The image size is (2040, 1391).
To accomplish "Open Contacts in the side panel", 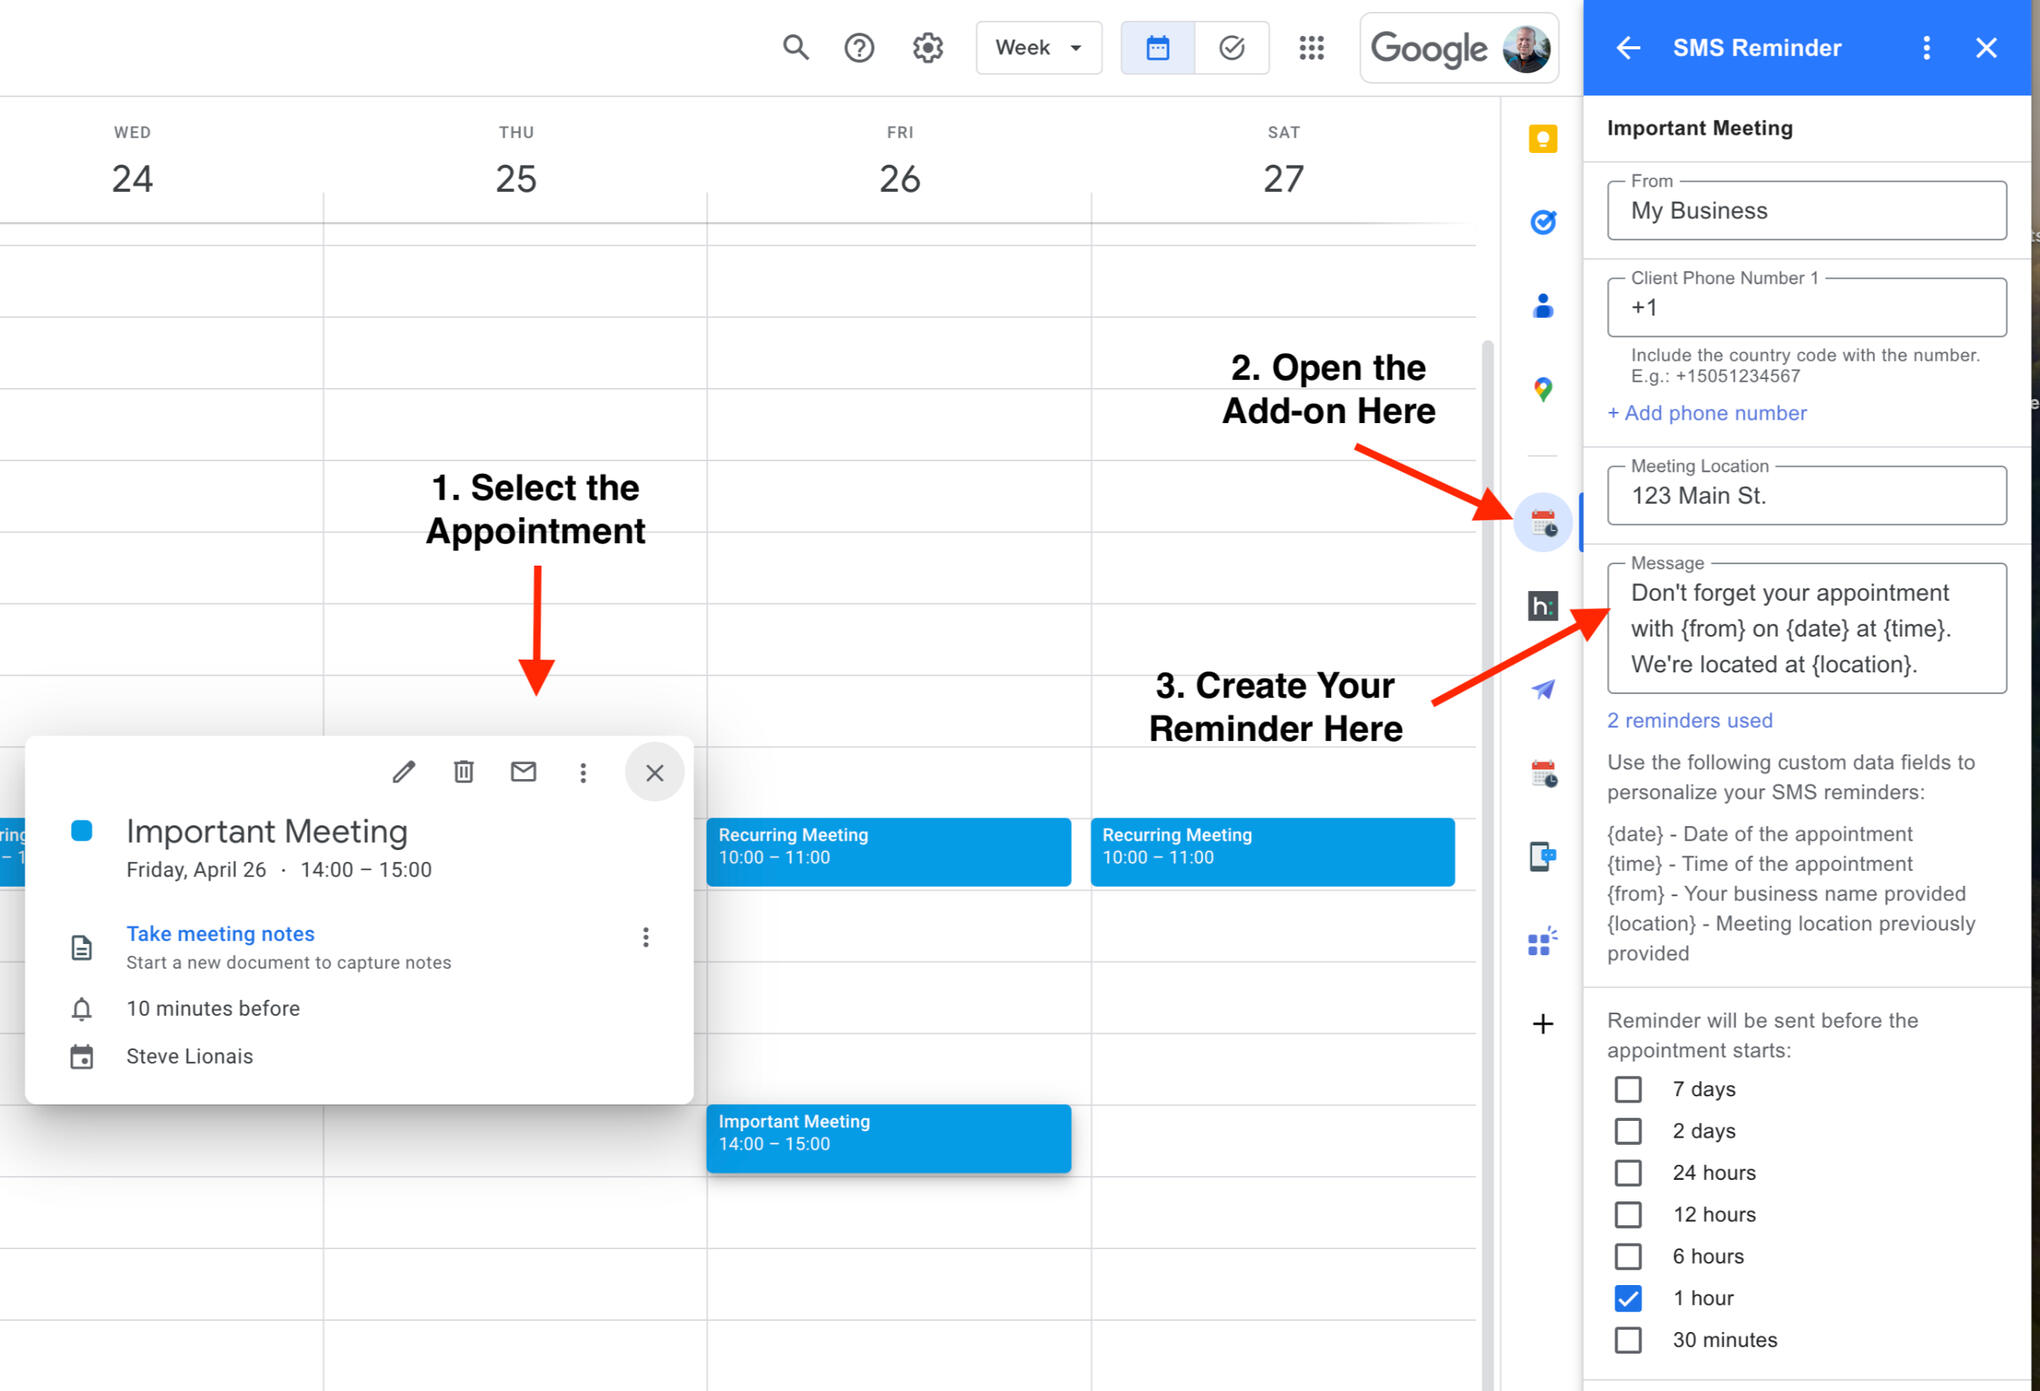I will click(x=1542, y=306).
